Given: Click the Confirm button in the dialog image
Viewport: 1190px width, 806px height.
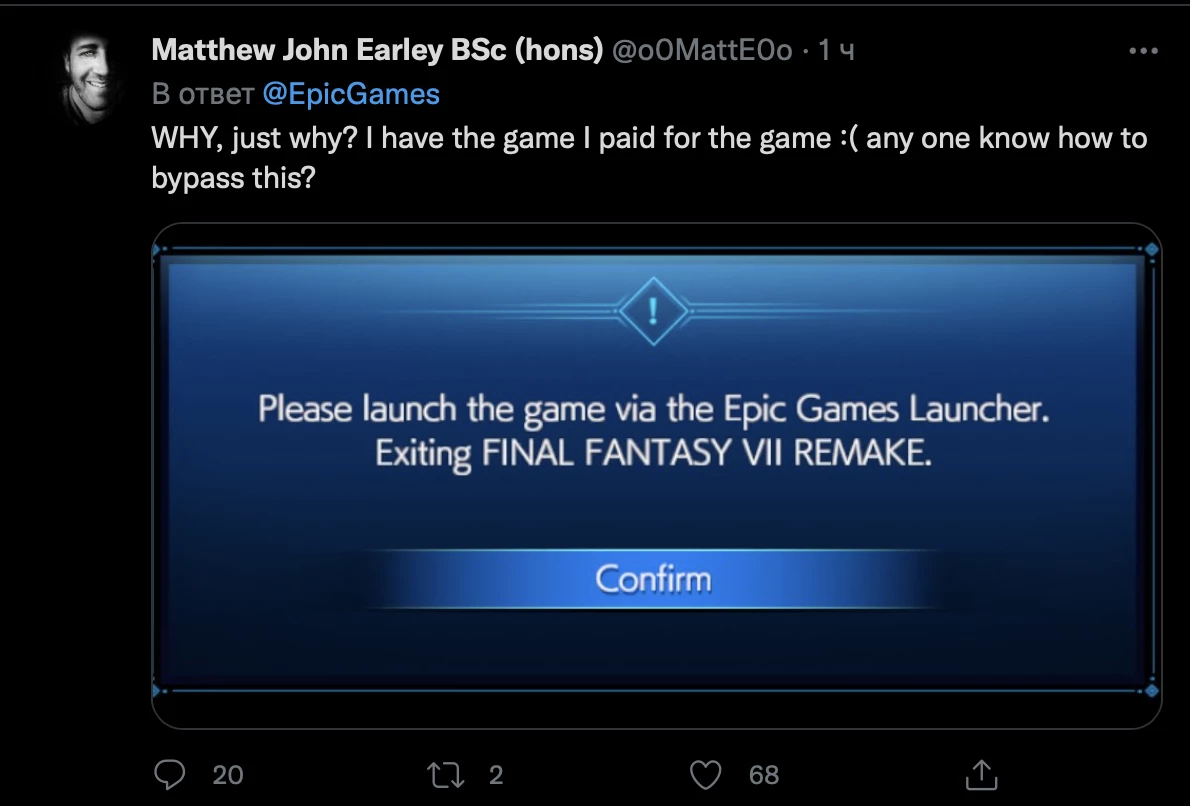Looking at the screenshot, I should (653, 579).
